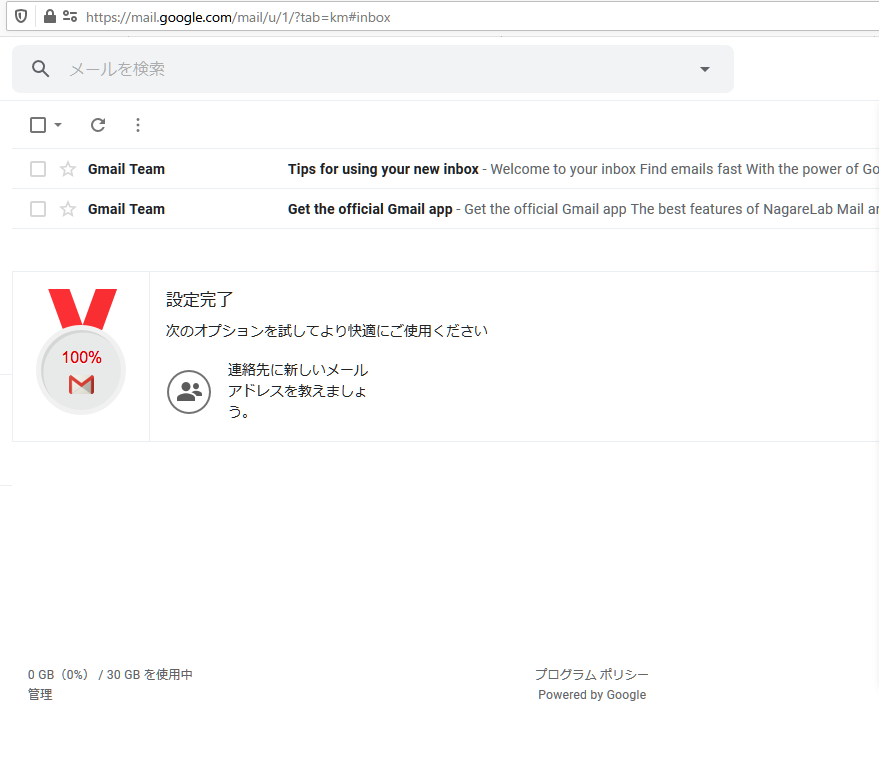This screenshot has width=879, height=772.
Task: Refresh the inbox with the reload icon
Action: click(98, 124)
